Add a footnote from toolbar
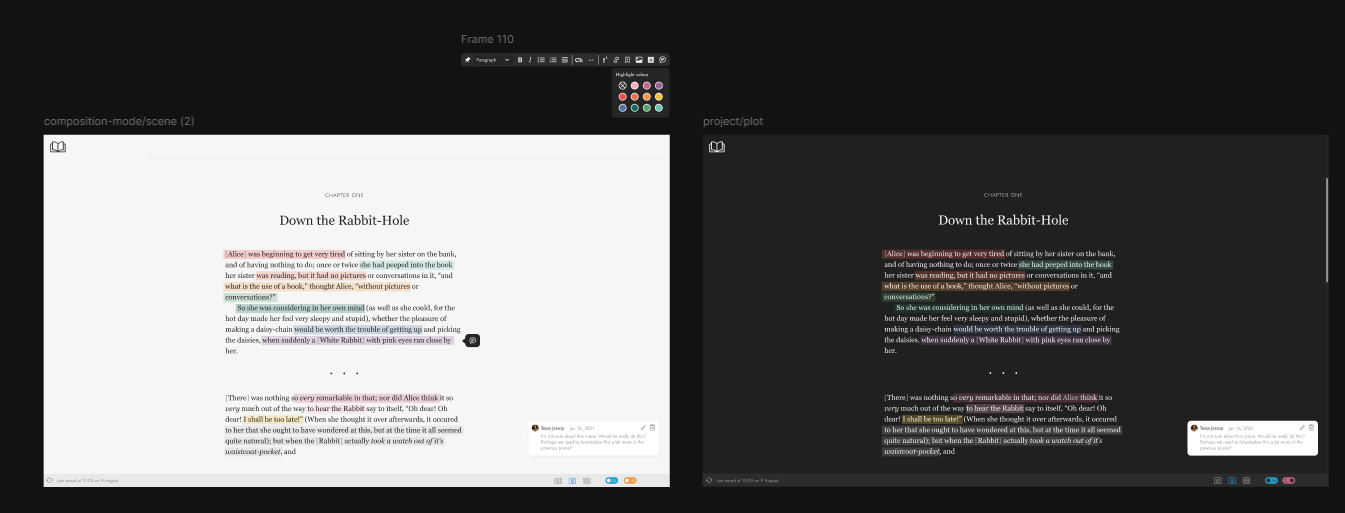 pyautogui.click(x=605, y=60)
